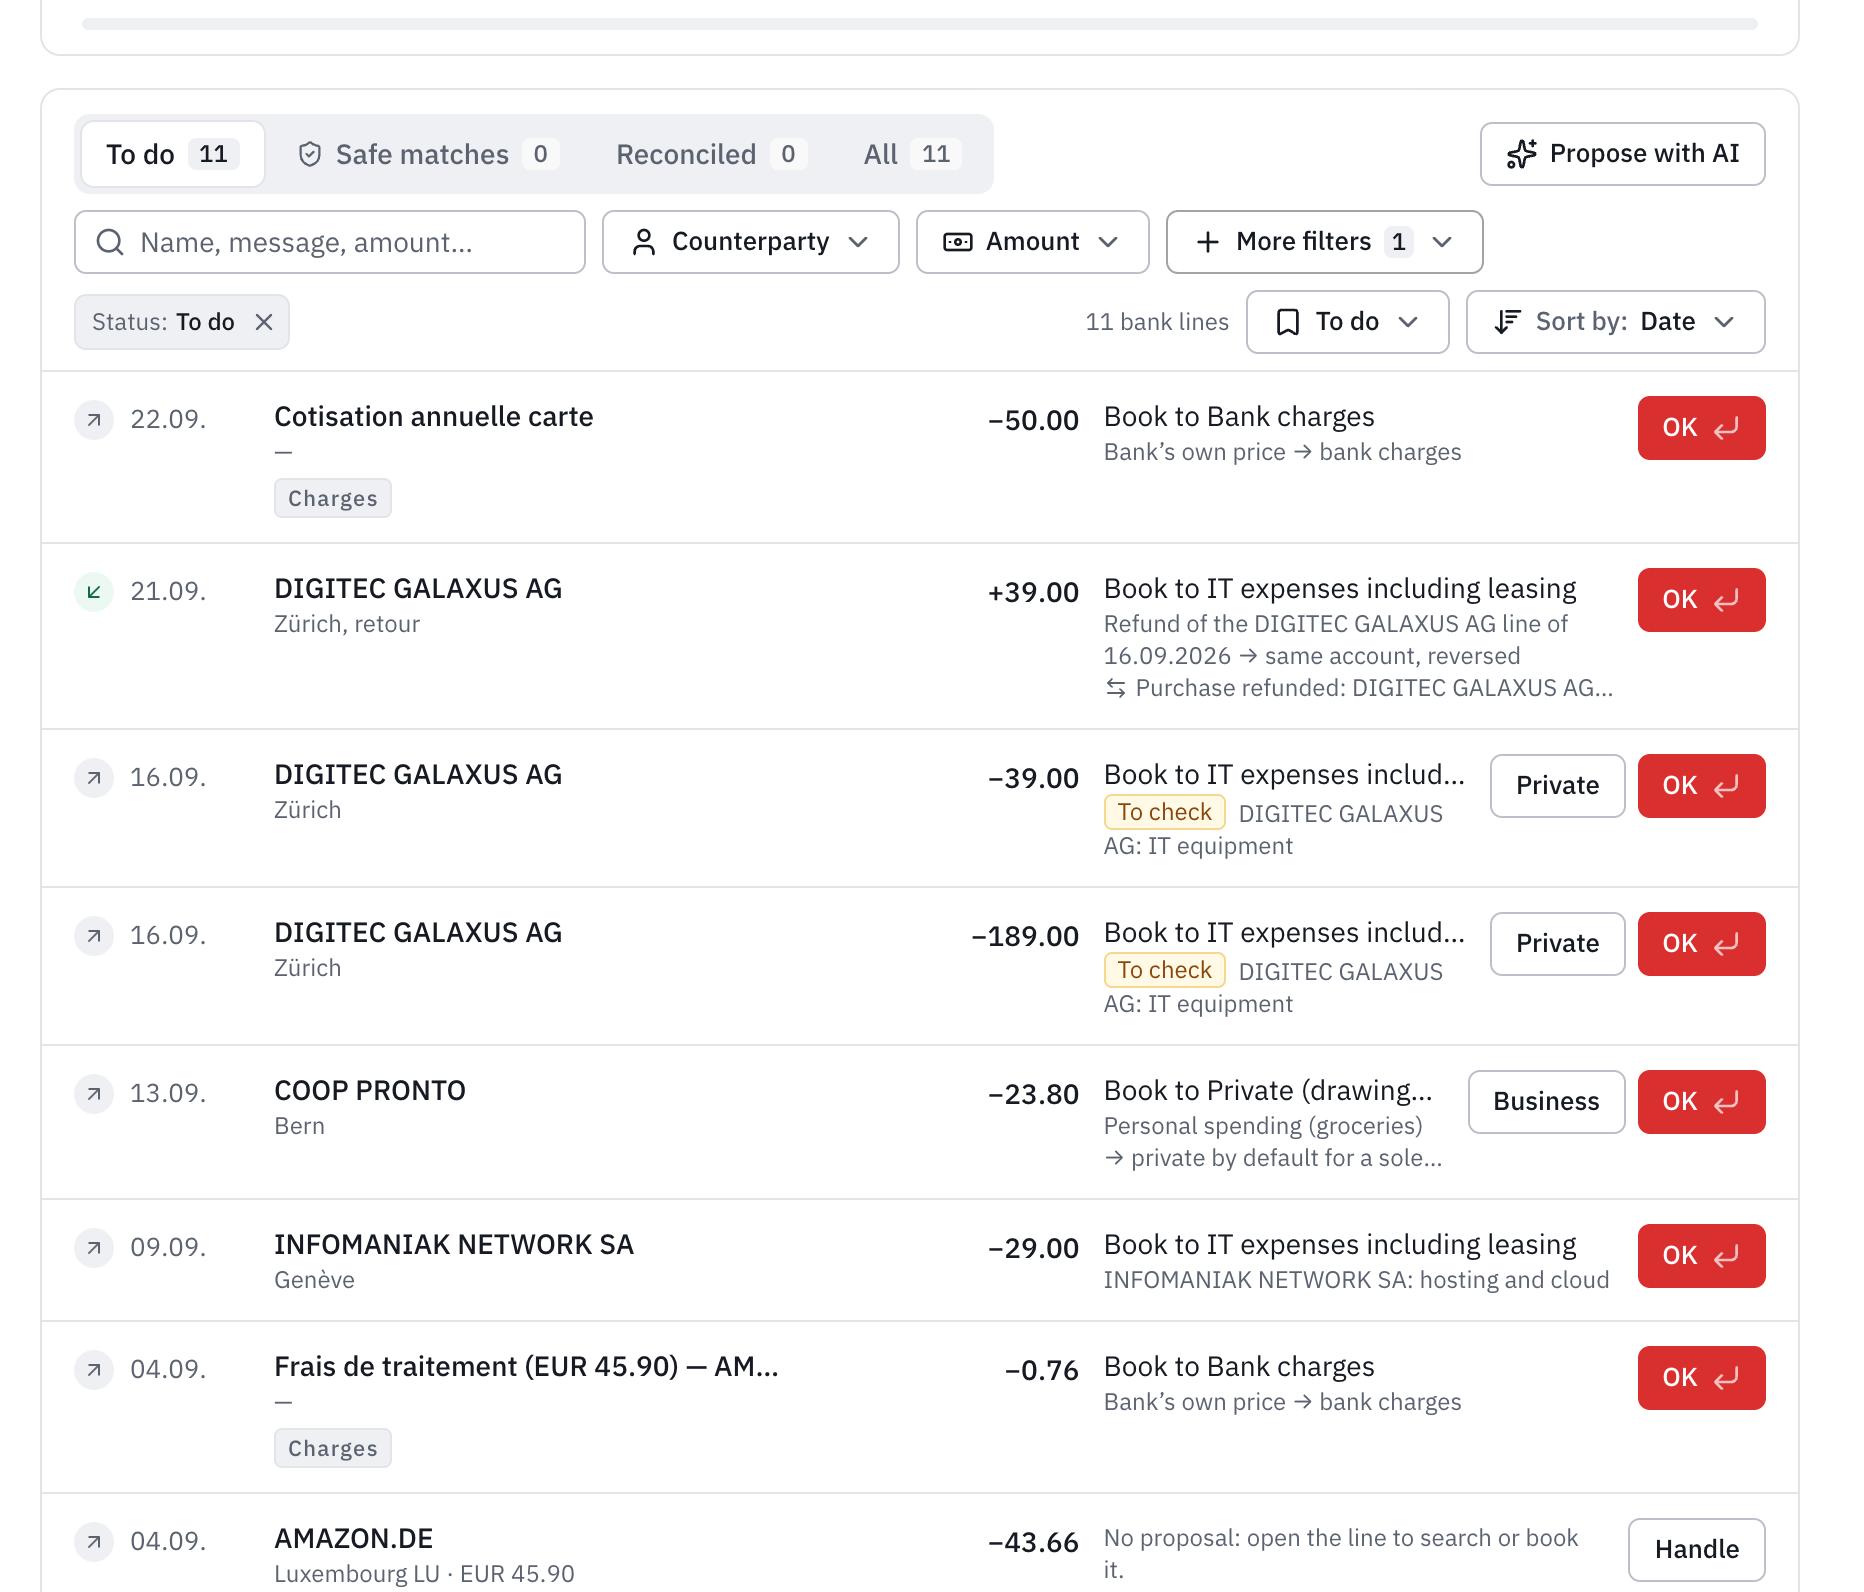
Task: Click the Charges tag under Frais de traitement
Action: point(333,1448)
